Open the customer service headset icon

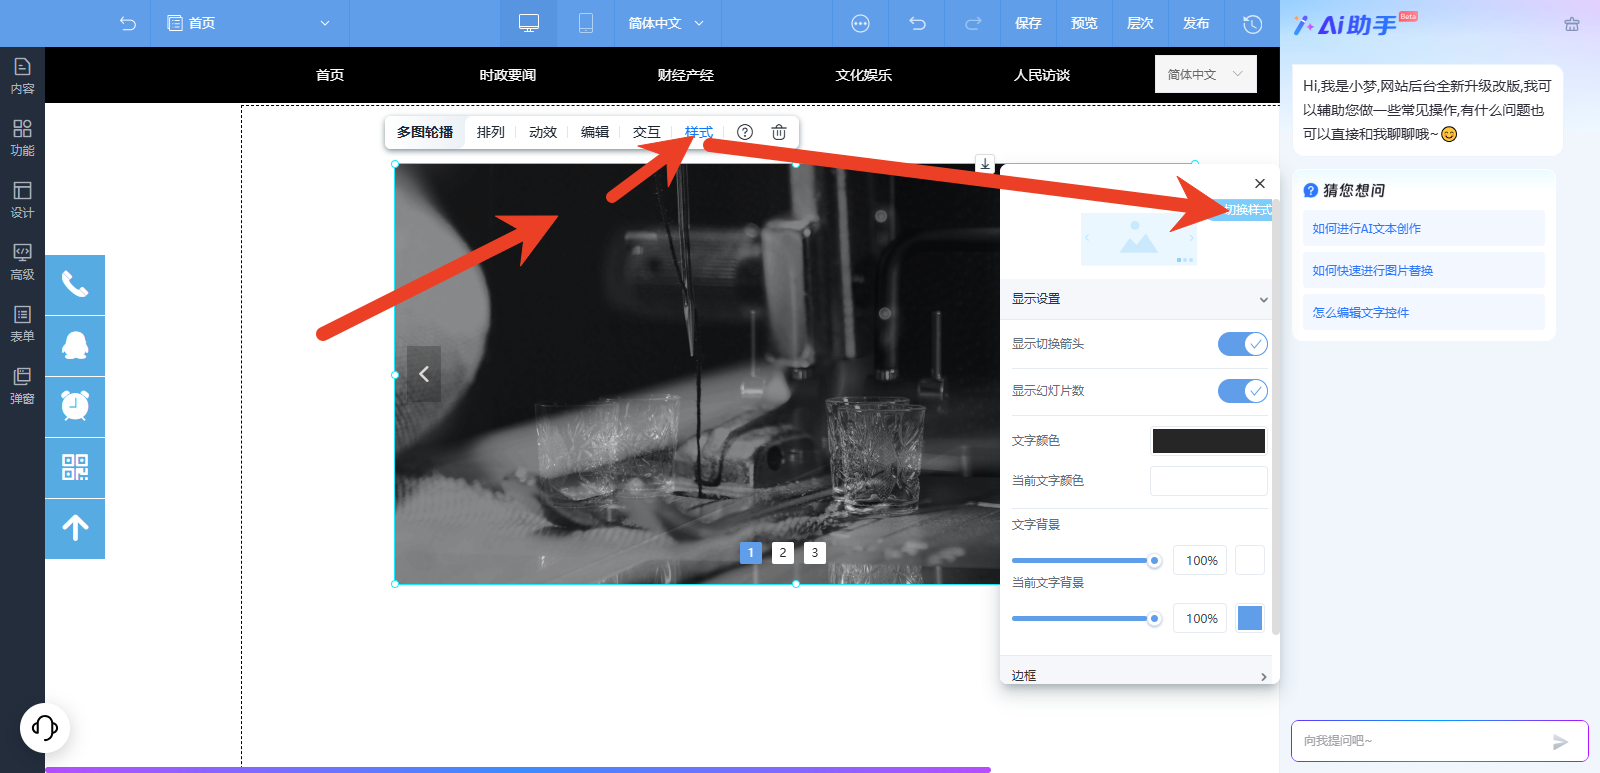pos(45,727)
